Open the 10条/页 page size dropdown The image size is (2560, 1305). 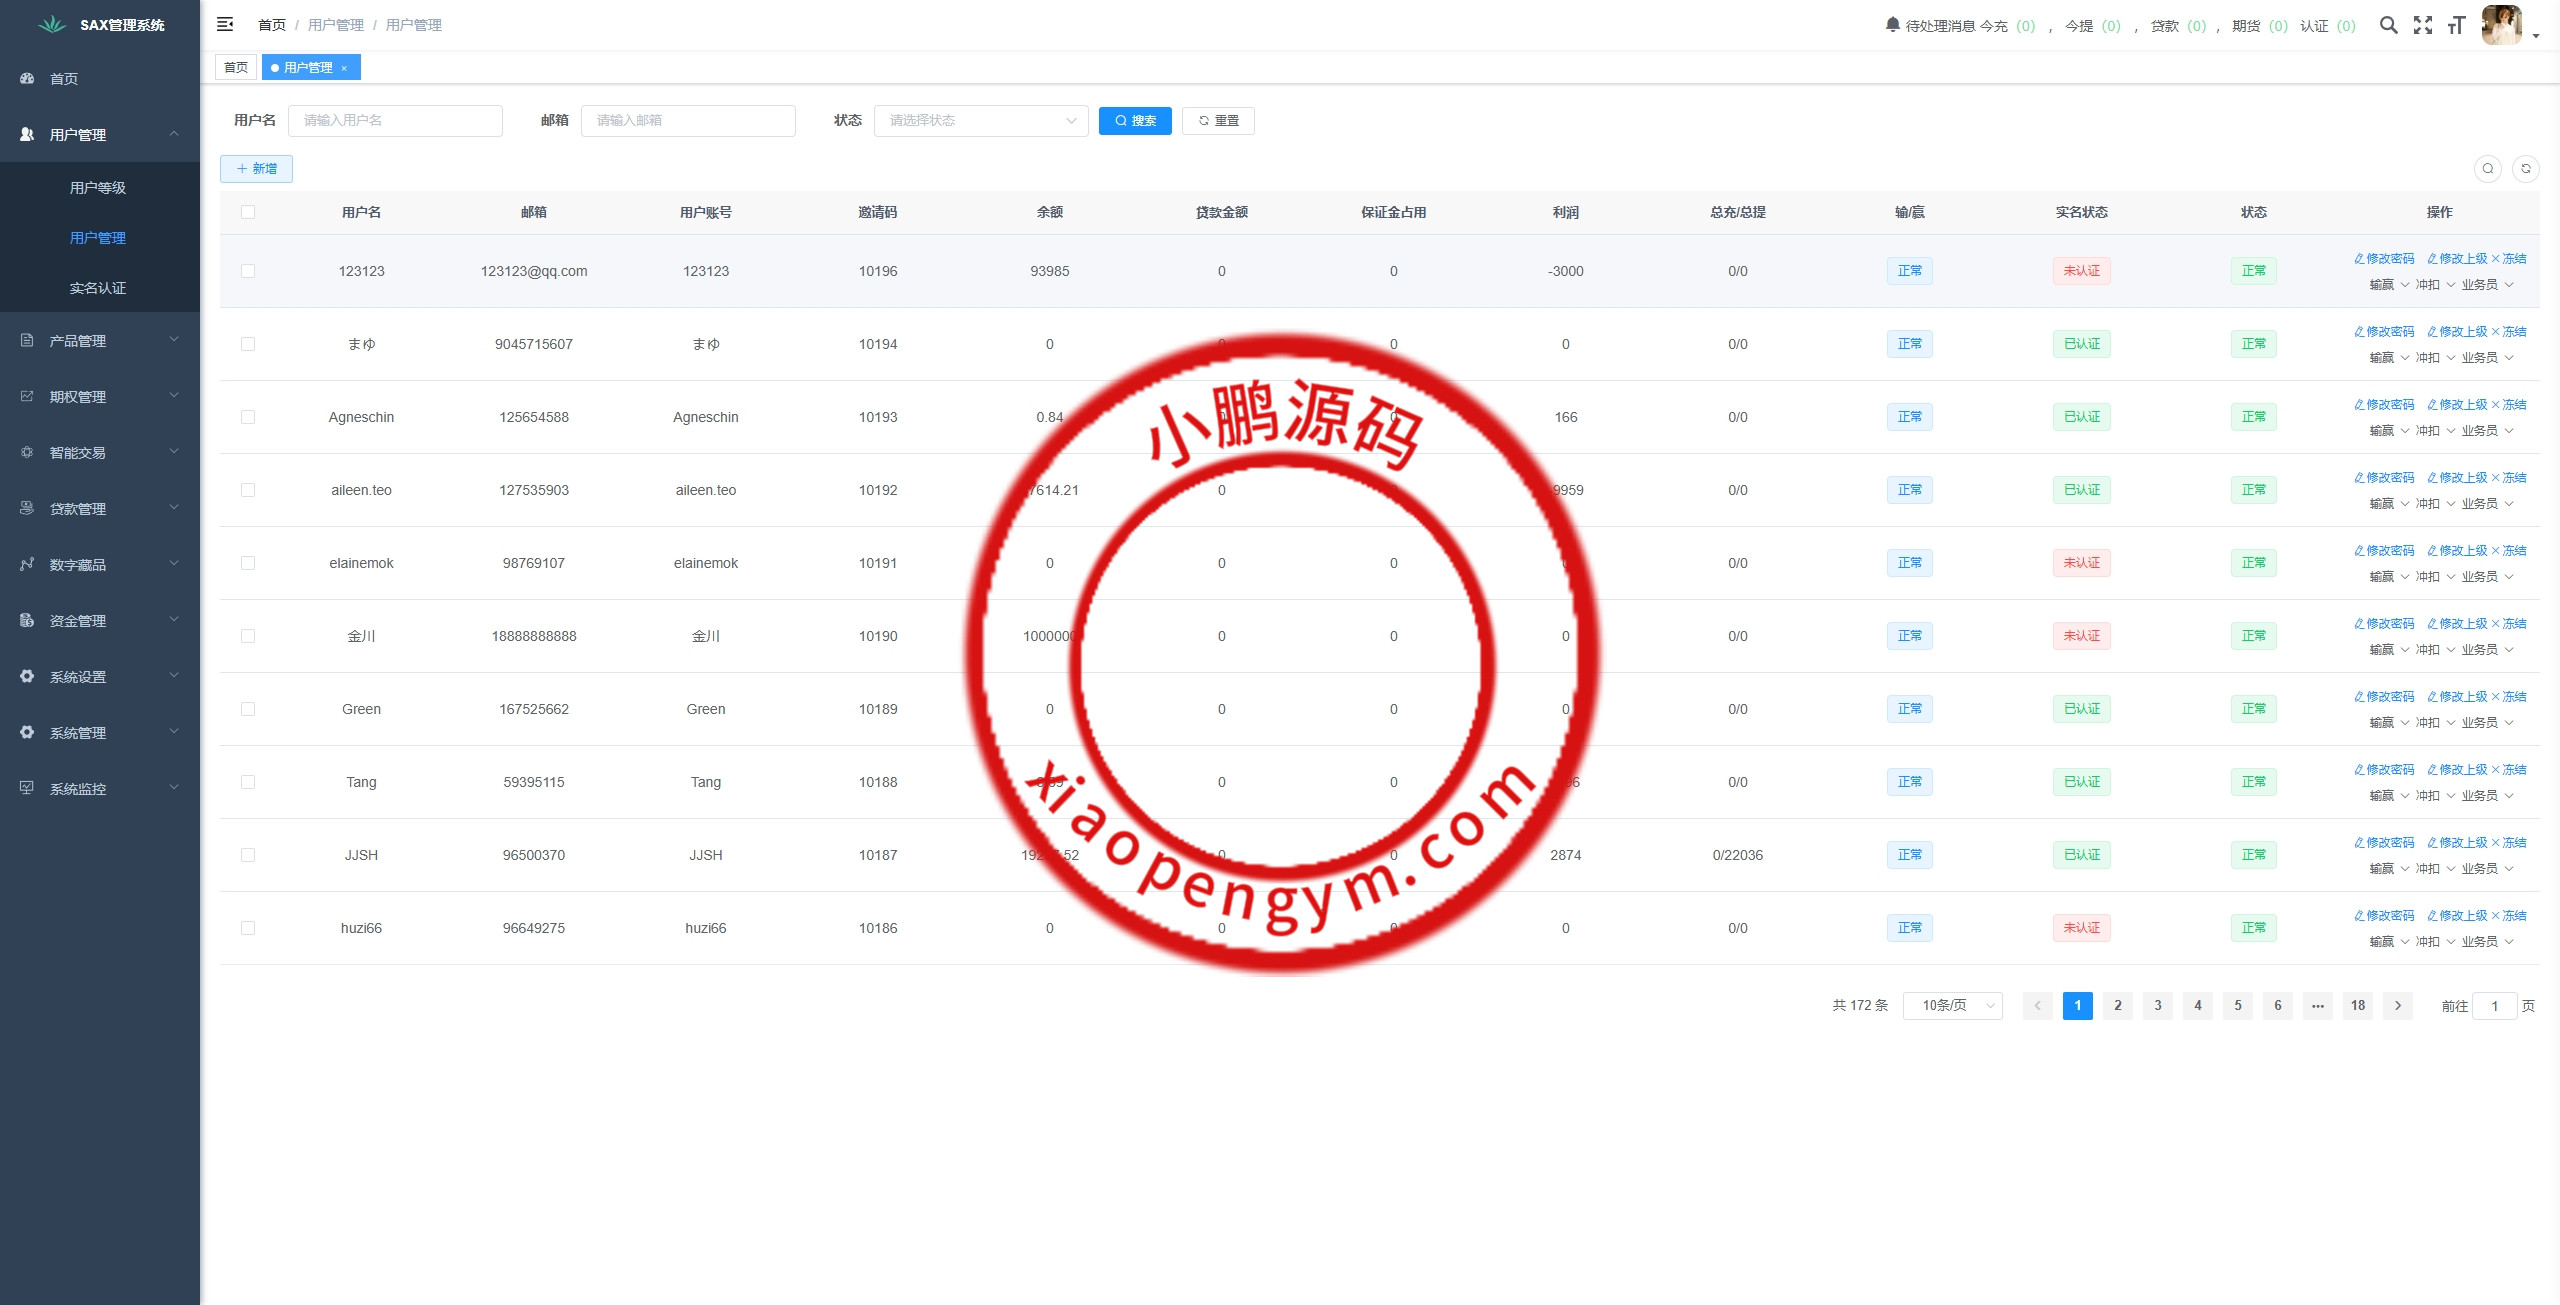tap(1952, 1006)
